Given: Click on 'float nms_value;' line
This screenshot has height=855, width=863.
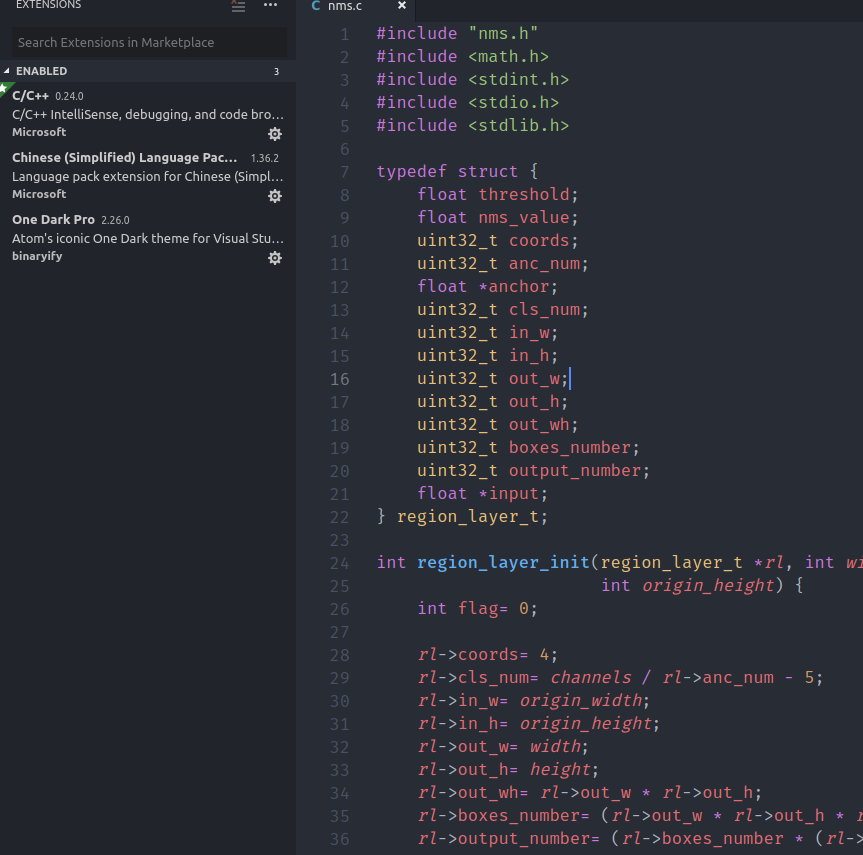Looking at the screenshot, I should coord(498,217).
